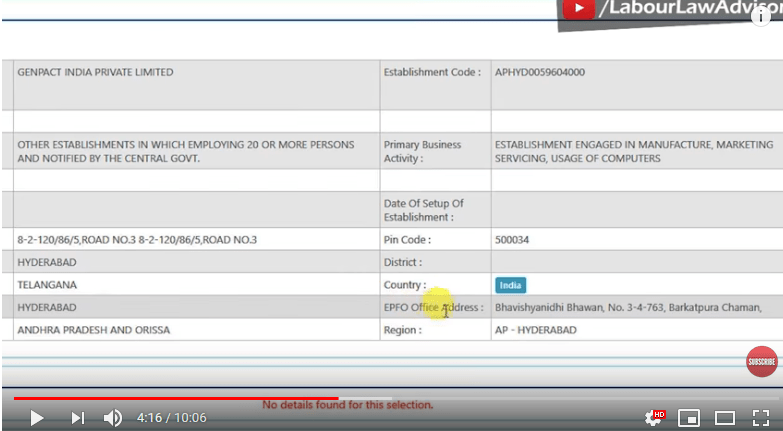Select the AP - HYDERABAD region value
The height and width of the screenshot is (431, 783).
536,330
